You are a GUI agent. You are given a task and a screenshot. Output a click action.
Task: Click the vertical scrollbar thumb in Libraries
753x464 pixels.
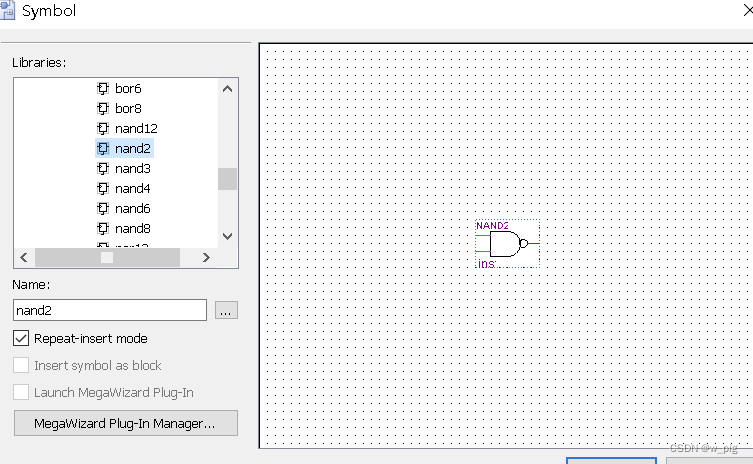[x=228, y=179]
